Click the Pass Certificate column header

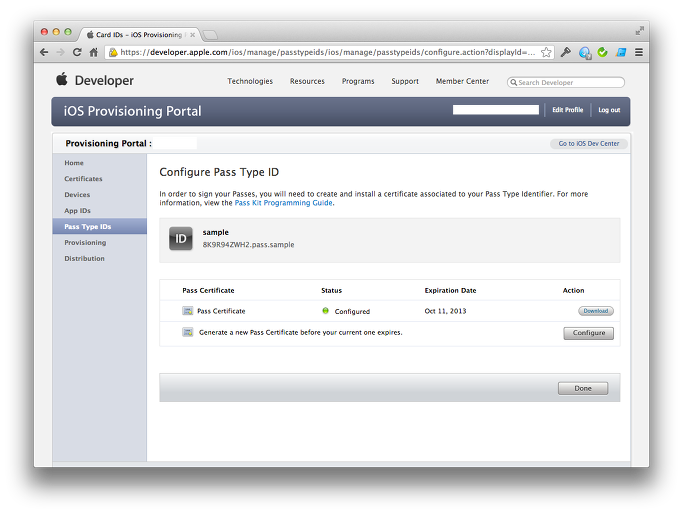point(208,291)
